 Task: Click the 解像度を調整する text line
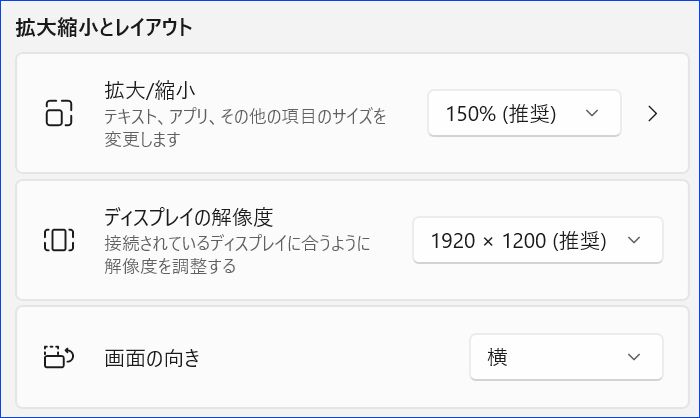tap(170, 267)
